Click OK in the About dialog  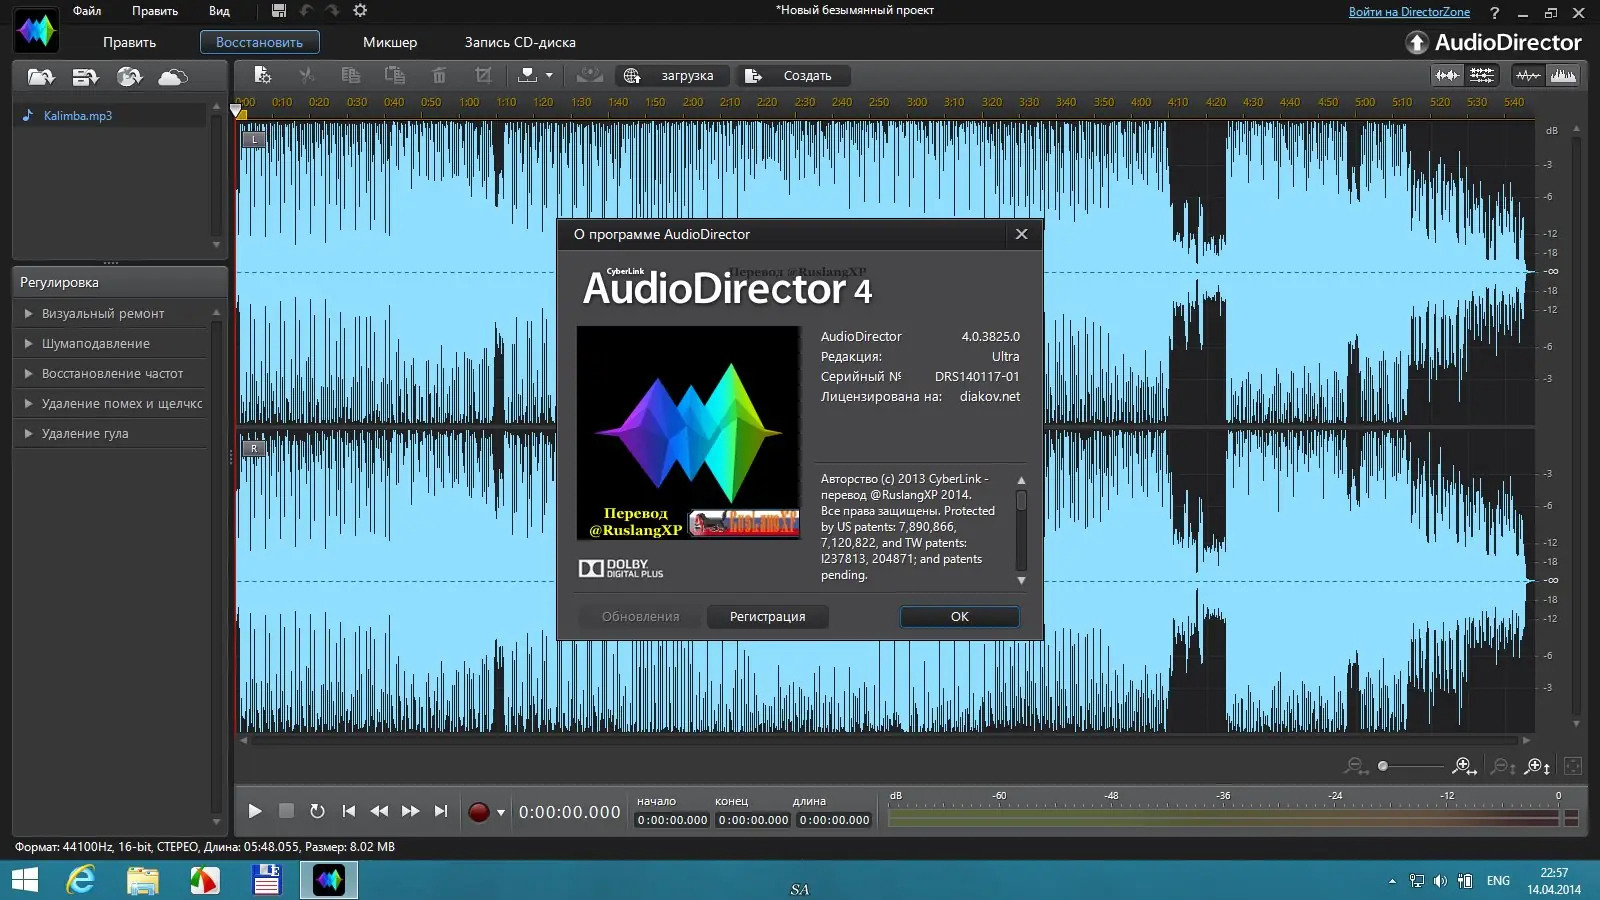click(x=959, y=616)
